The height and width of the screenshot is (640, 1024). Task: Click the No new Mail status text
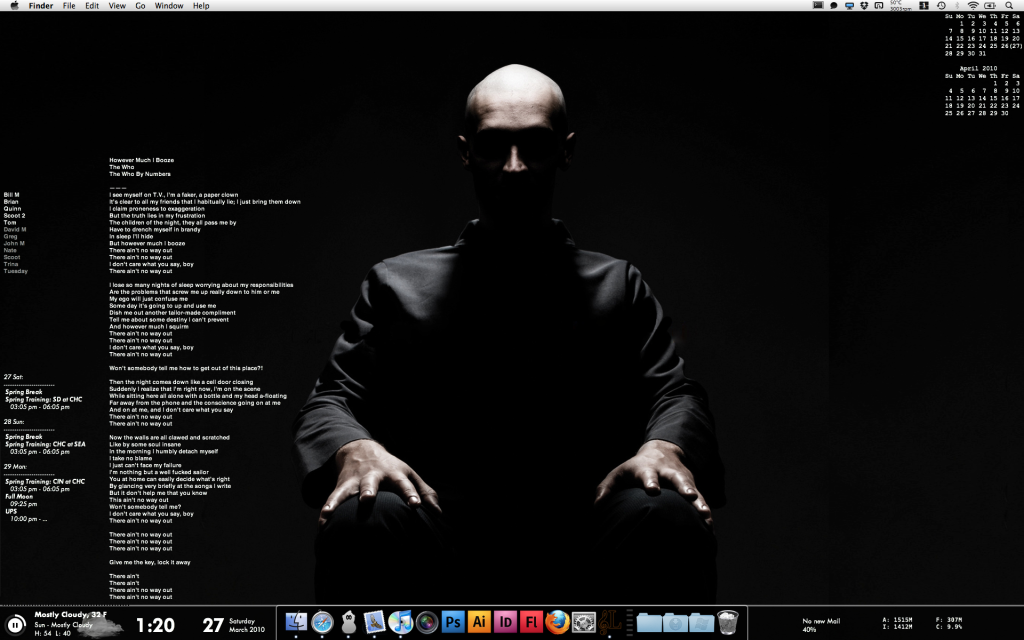pos(822,621)
